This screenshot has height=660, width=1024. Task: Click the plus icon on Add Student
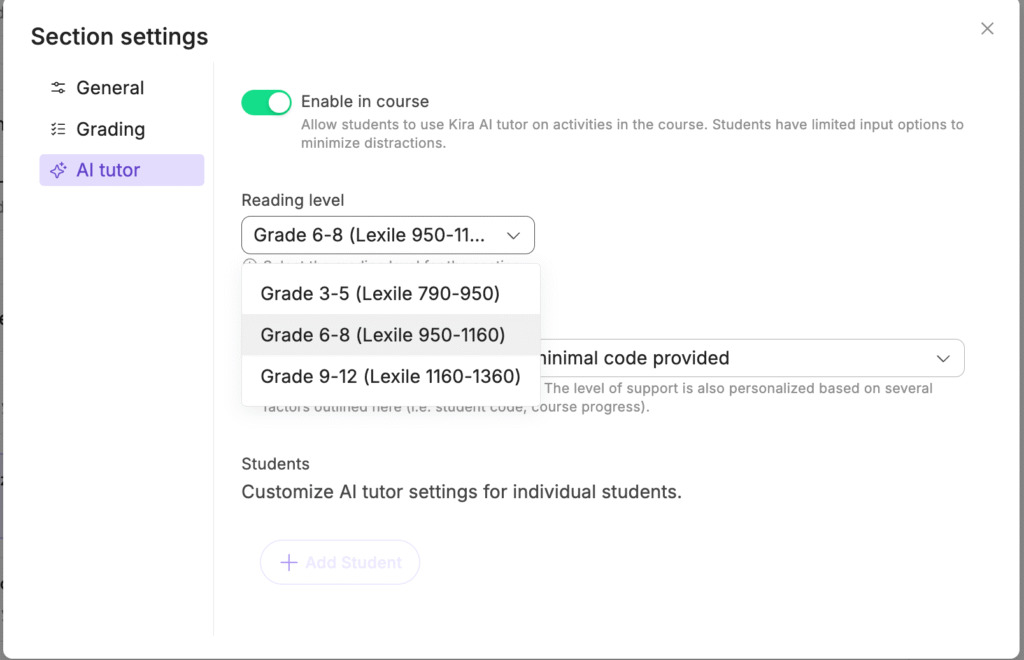[289, 562]
